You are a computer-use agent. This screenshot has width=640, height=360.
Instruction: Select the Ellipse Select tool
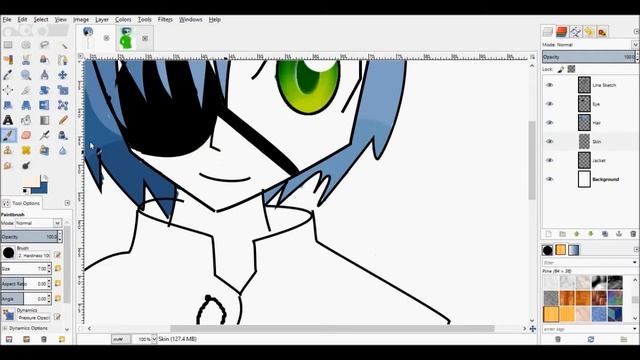coord(26,45)
